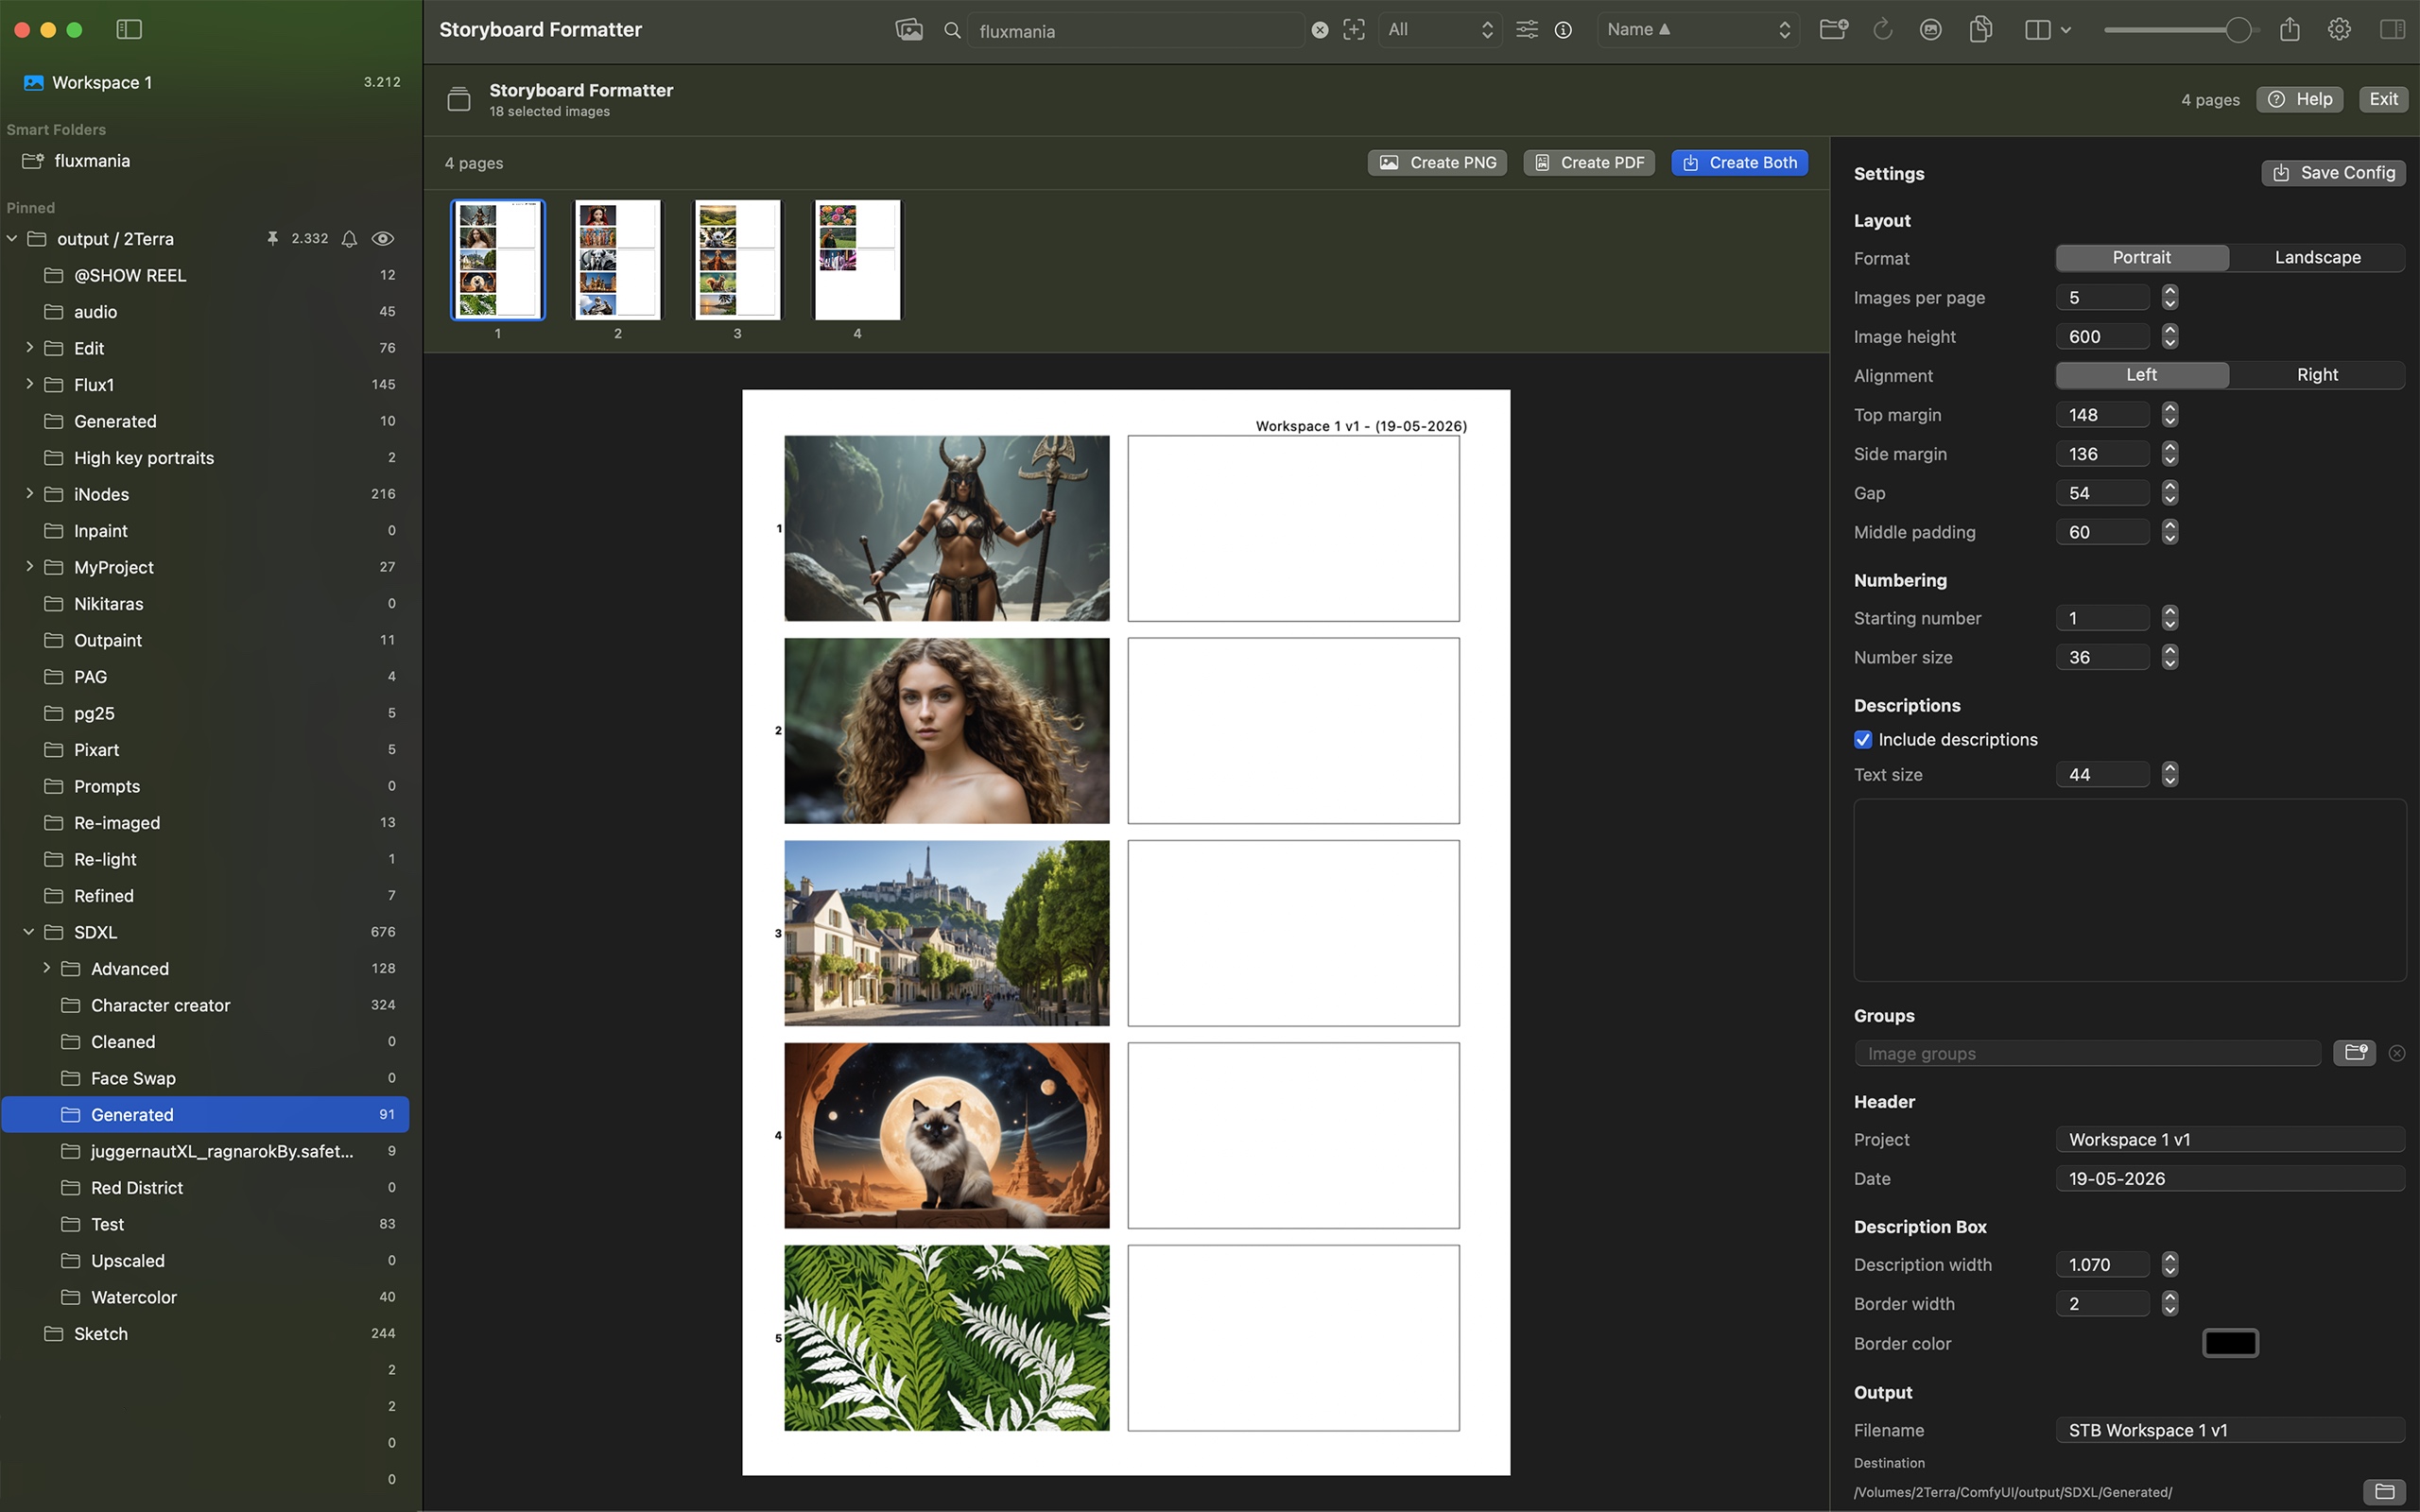Viewport: 2420px width, 1512px height.
Task: Open the split view layout dropdown
Action: [2047, 30]
